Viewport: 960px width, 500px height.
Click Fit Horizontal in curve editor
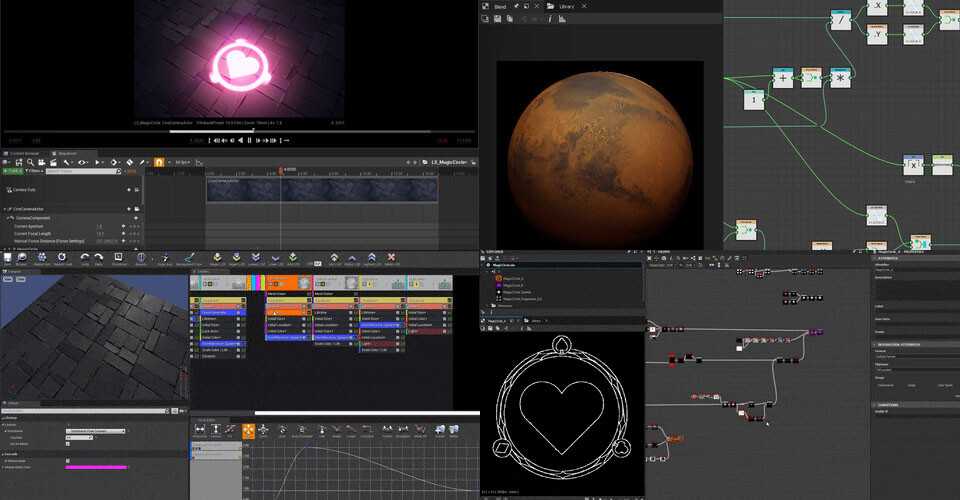click(200, 431)
